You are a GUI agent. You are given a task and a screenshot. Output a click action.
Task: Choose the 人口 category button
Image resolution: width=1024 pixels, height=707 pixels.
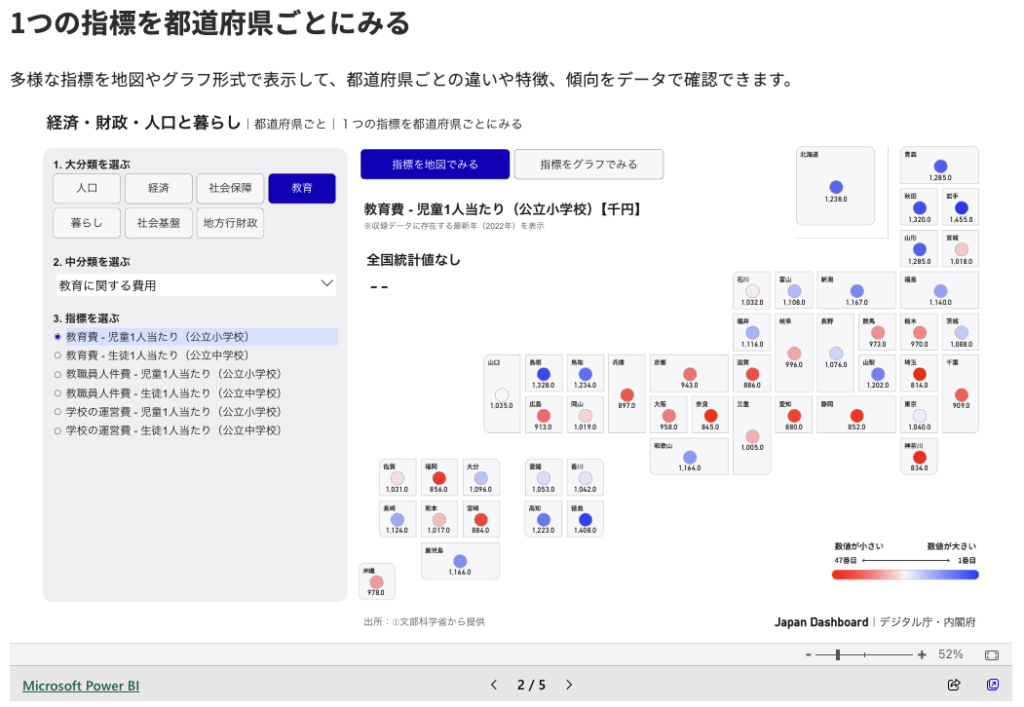[87, 188]
